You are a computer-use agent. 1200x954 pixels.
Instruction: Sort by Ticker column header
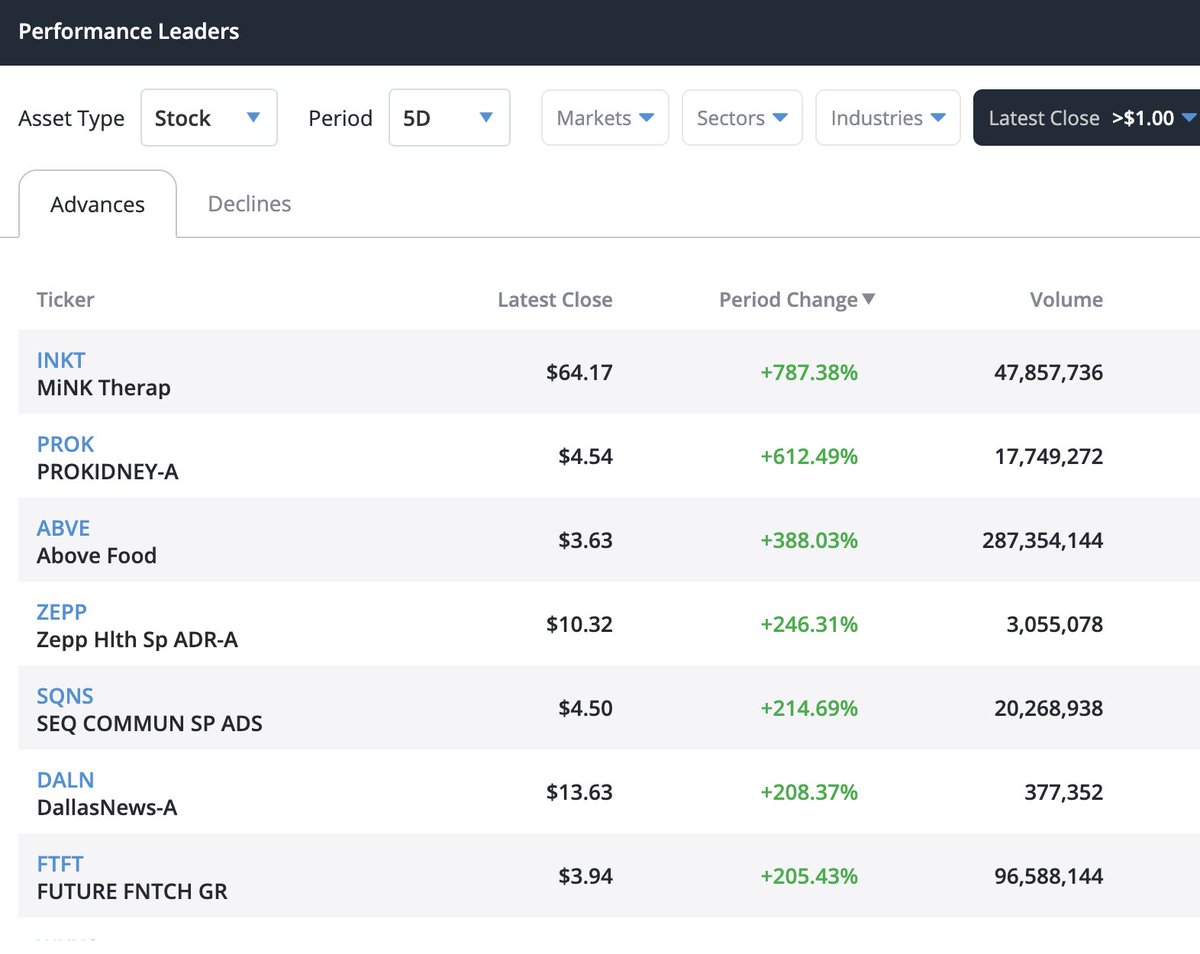pyautogui.click(x=66, y=300)
